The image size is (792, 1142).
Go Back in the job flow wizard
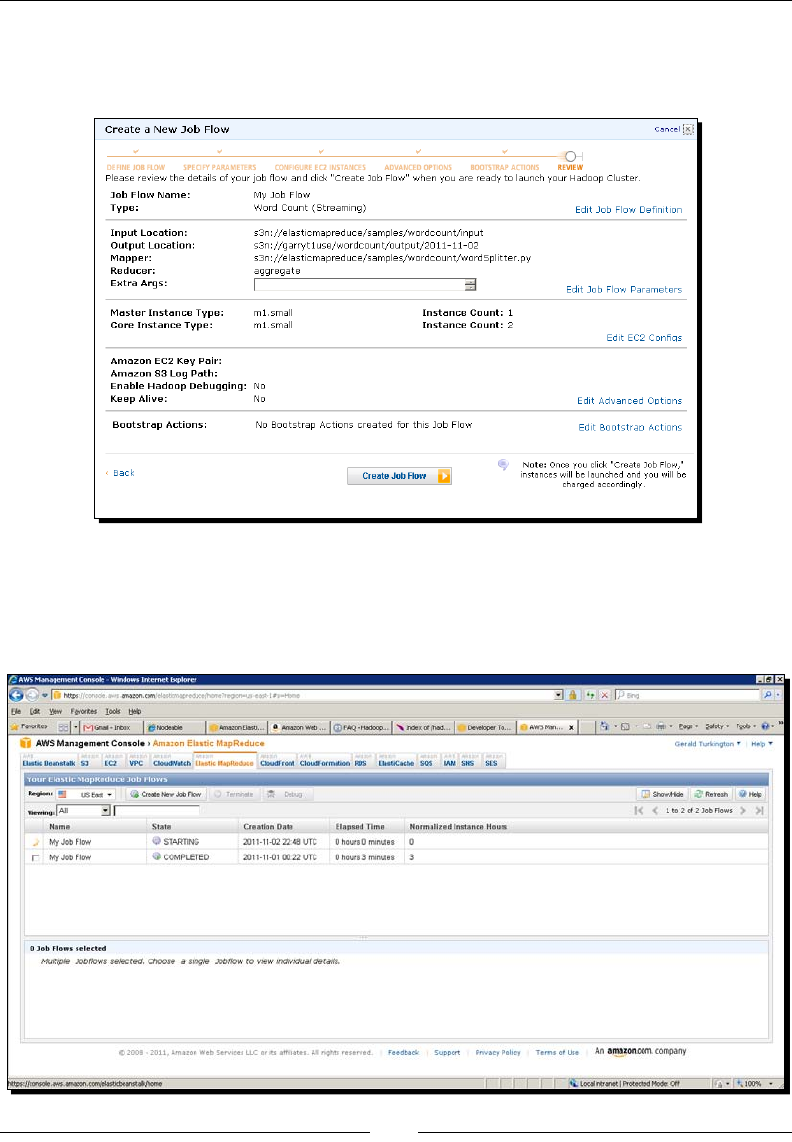coord(120,473)
